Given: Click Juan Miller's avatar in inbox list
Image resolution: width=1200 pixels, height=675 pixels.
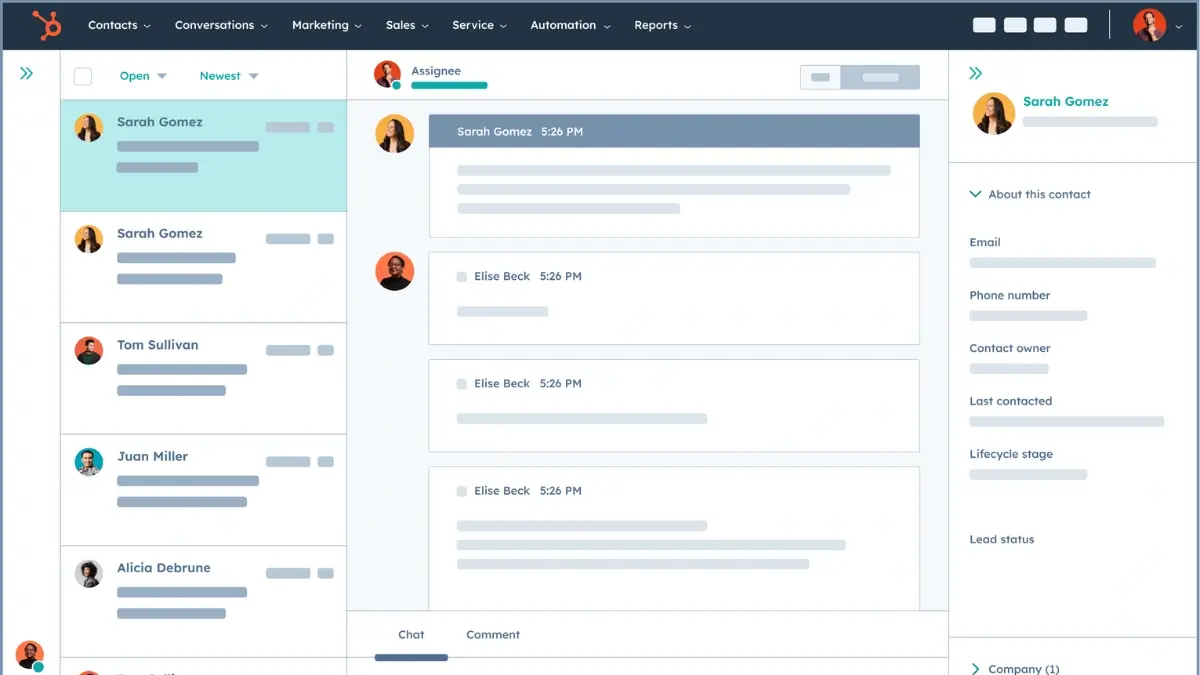Looking at the screenshot, I should (89, 461).
